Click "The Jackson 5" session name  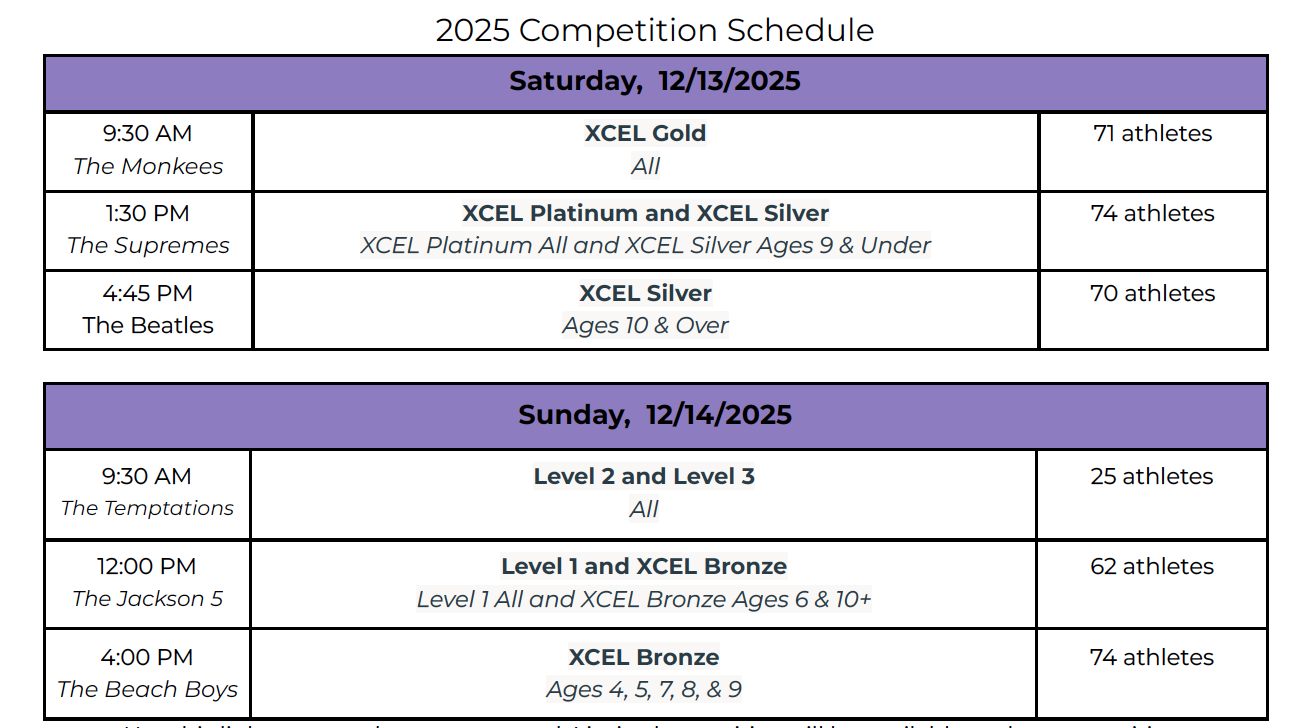point(147,598)
